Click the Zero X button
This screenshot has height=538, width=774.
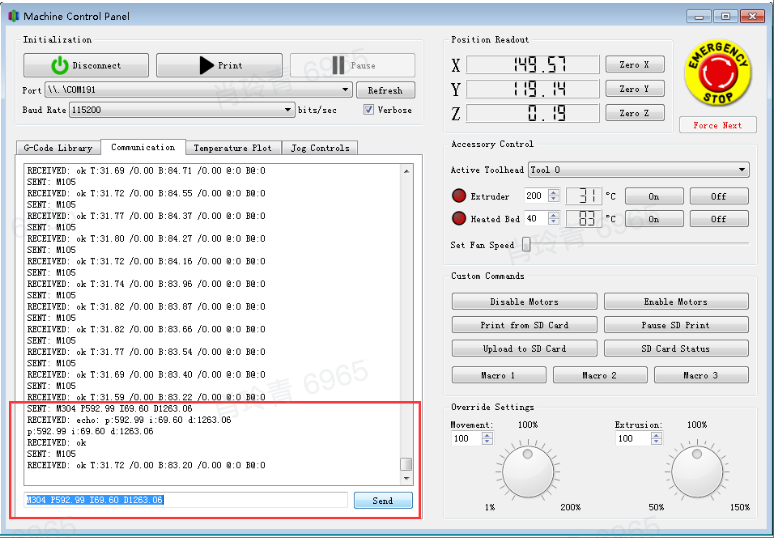(634, 65)
